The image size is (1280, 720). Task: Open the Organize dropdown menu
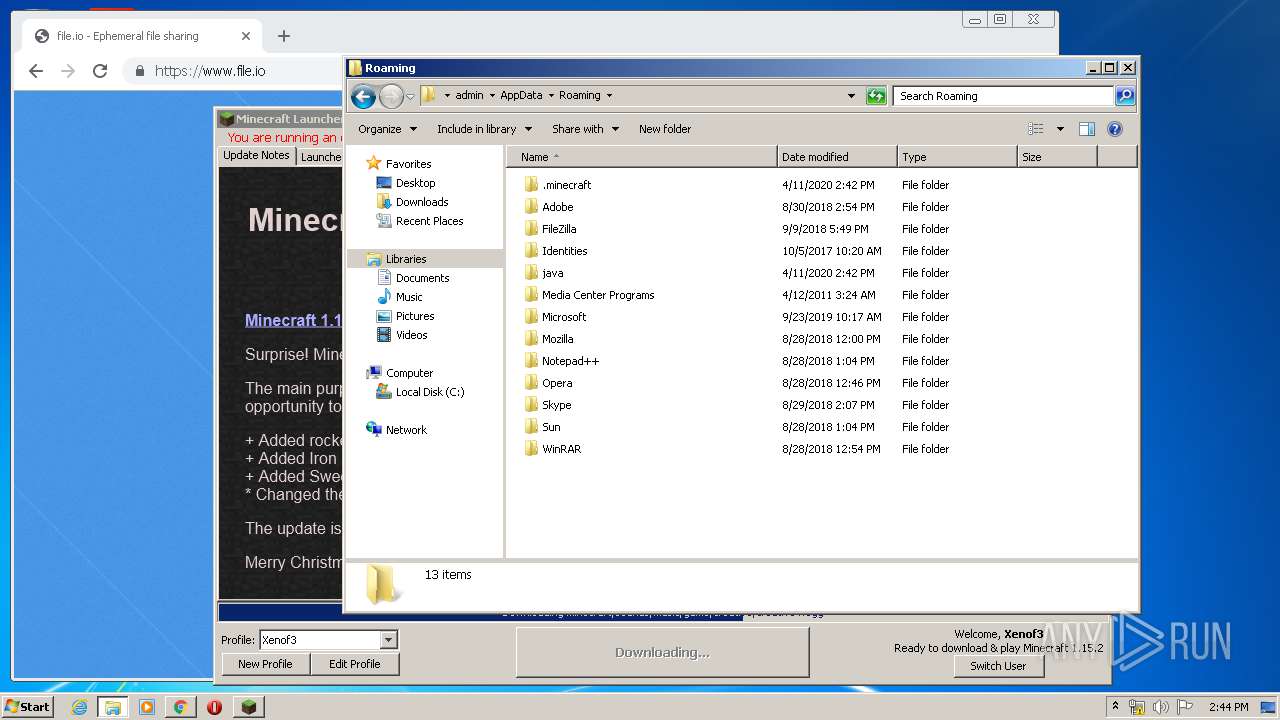[x=386, y=129]
